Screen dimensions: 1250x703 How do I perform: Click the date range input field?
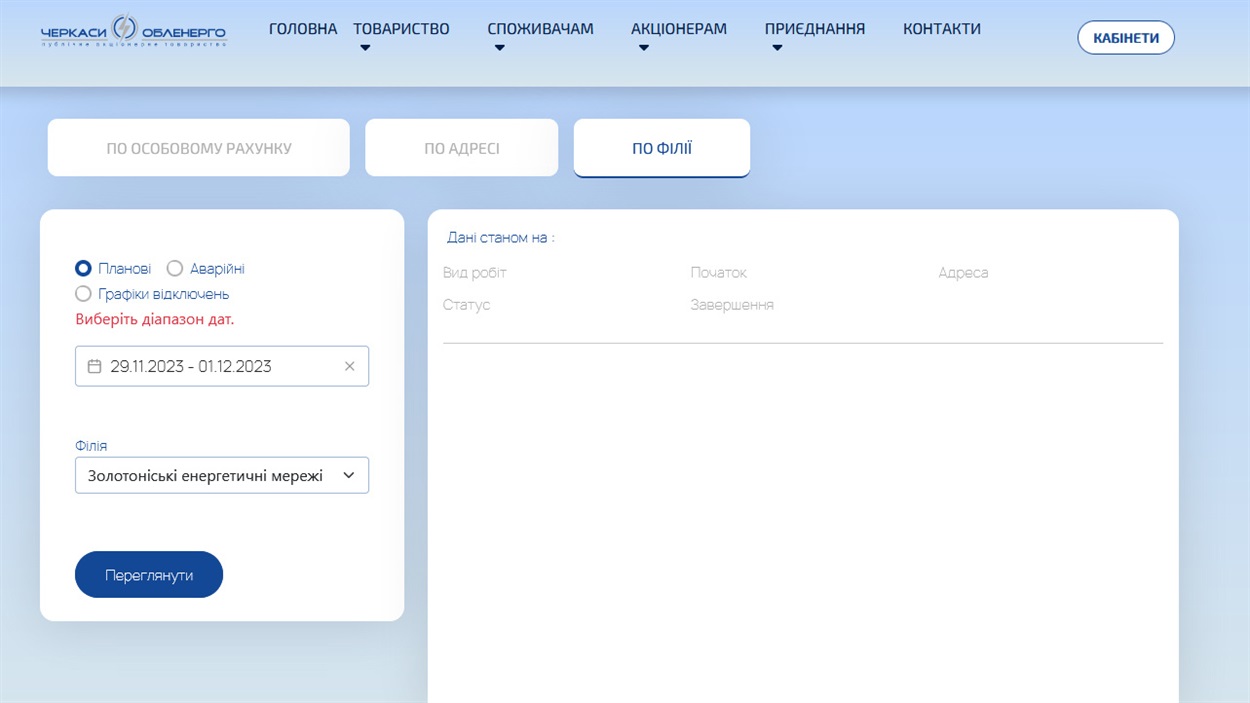tap(215, 366)
